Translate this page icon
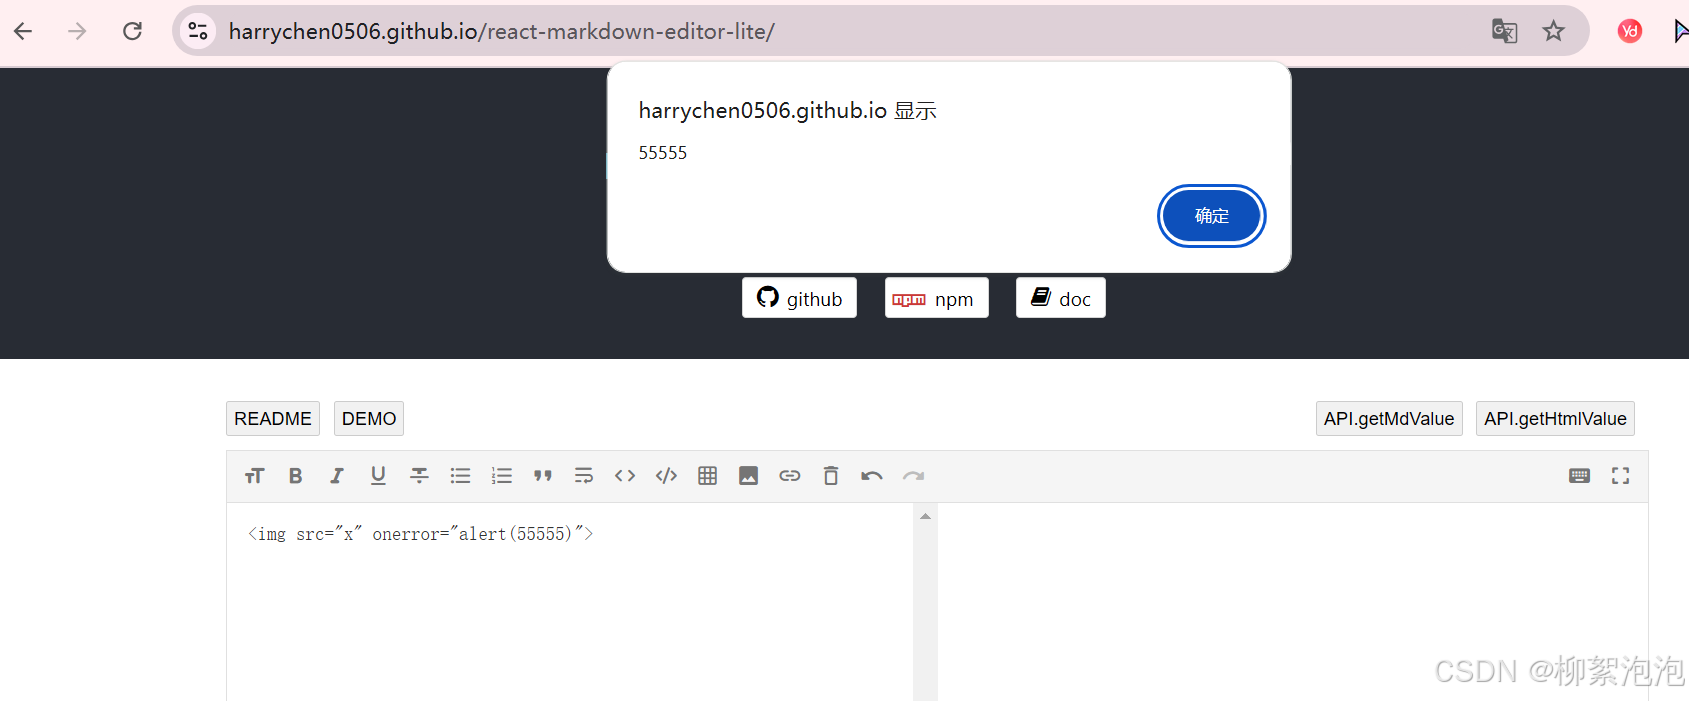The width and height of the screenshot is (1689, 701). pos(1504,31)
